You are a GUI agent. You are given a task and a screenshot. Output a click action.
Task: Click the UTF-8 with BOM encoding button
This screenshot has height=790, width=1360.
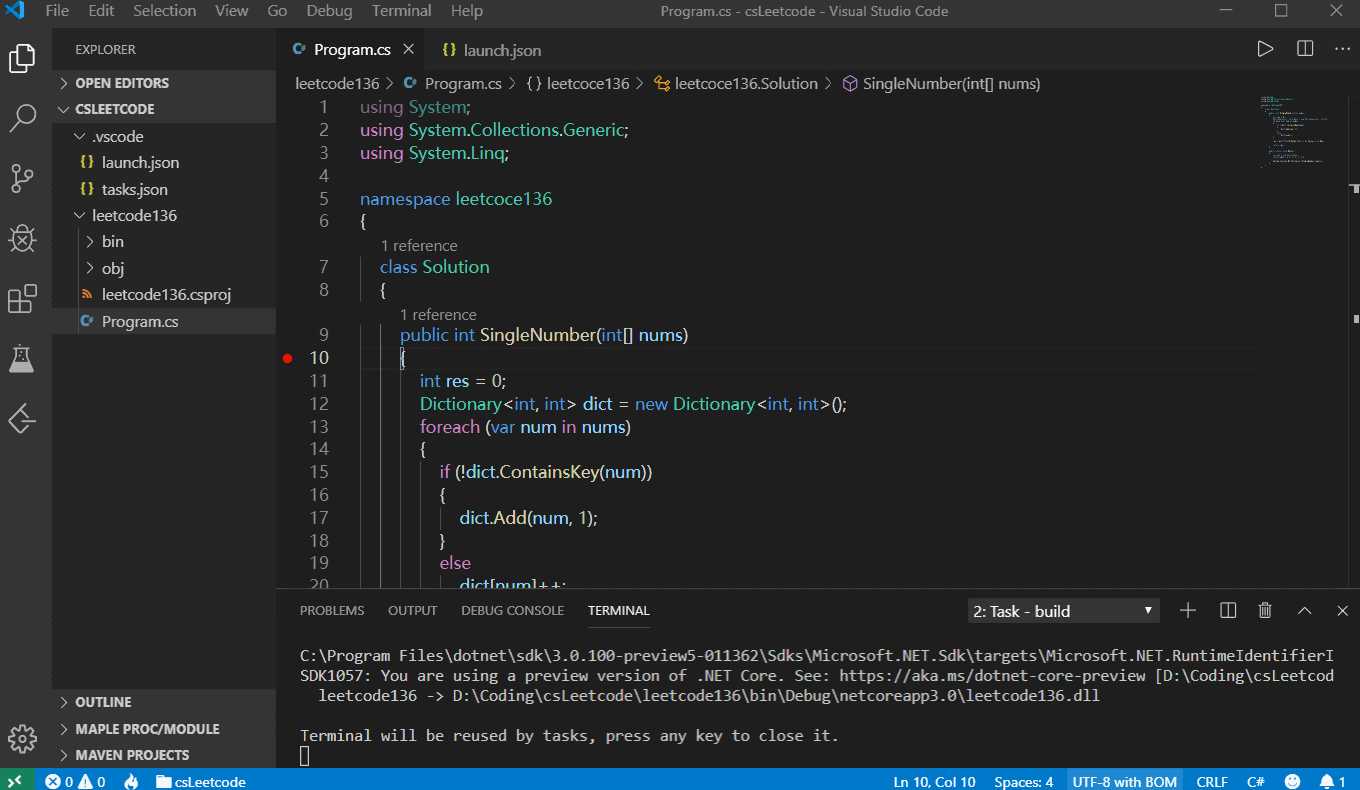[1125, 781]
